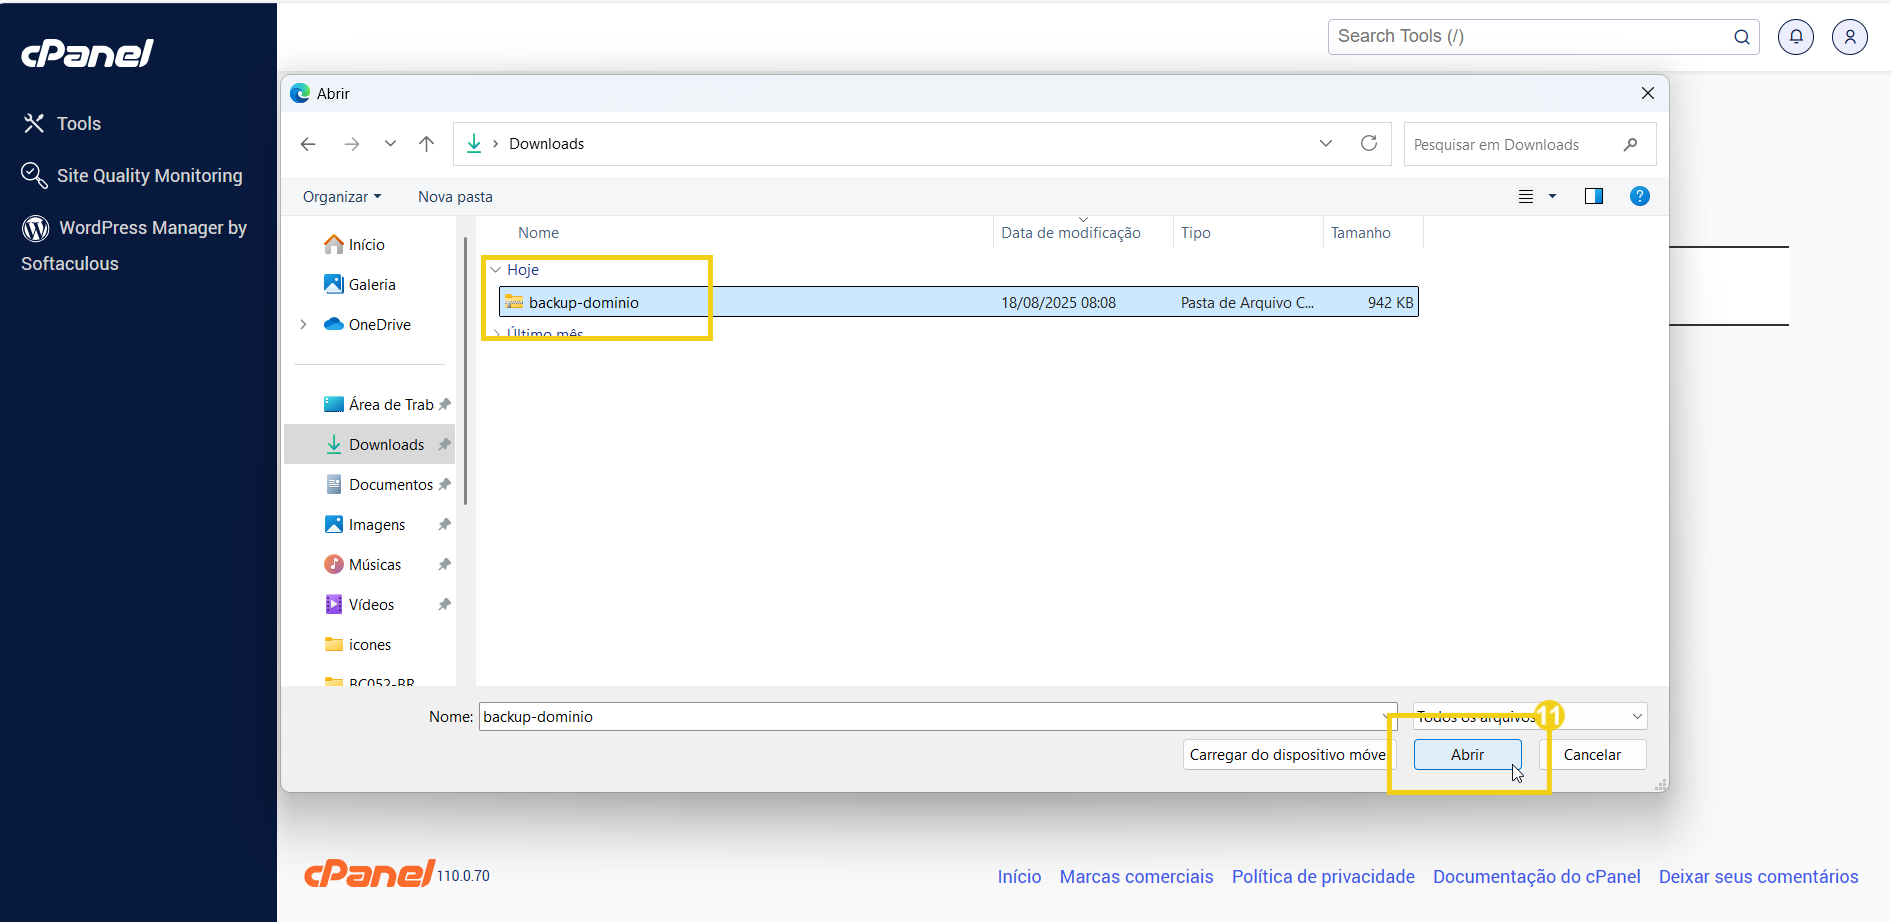Screen dimensions: 1891x922
Task: Go forward using the dialog's forward arrow
Action: tap(351, 144)
